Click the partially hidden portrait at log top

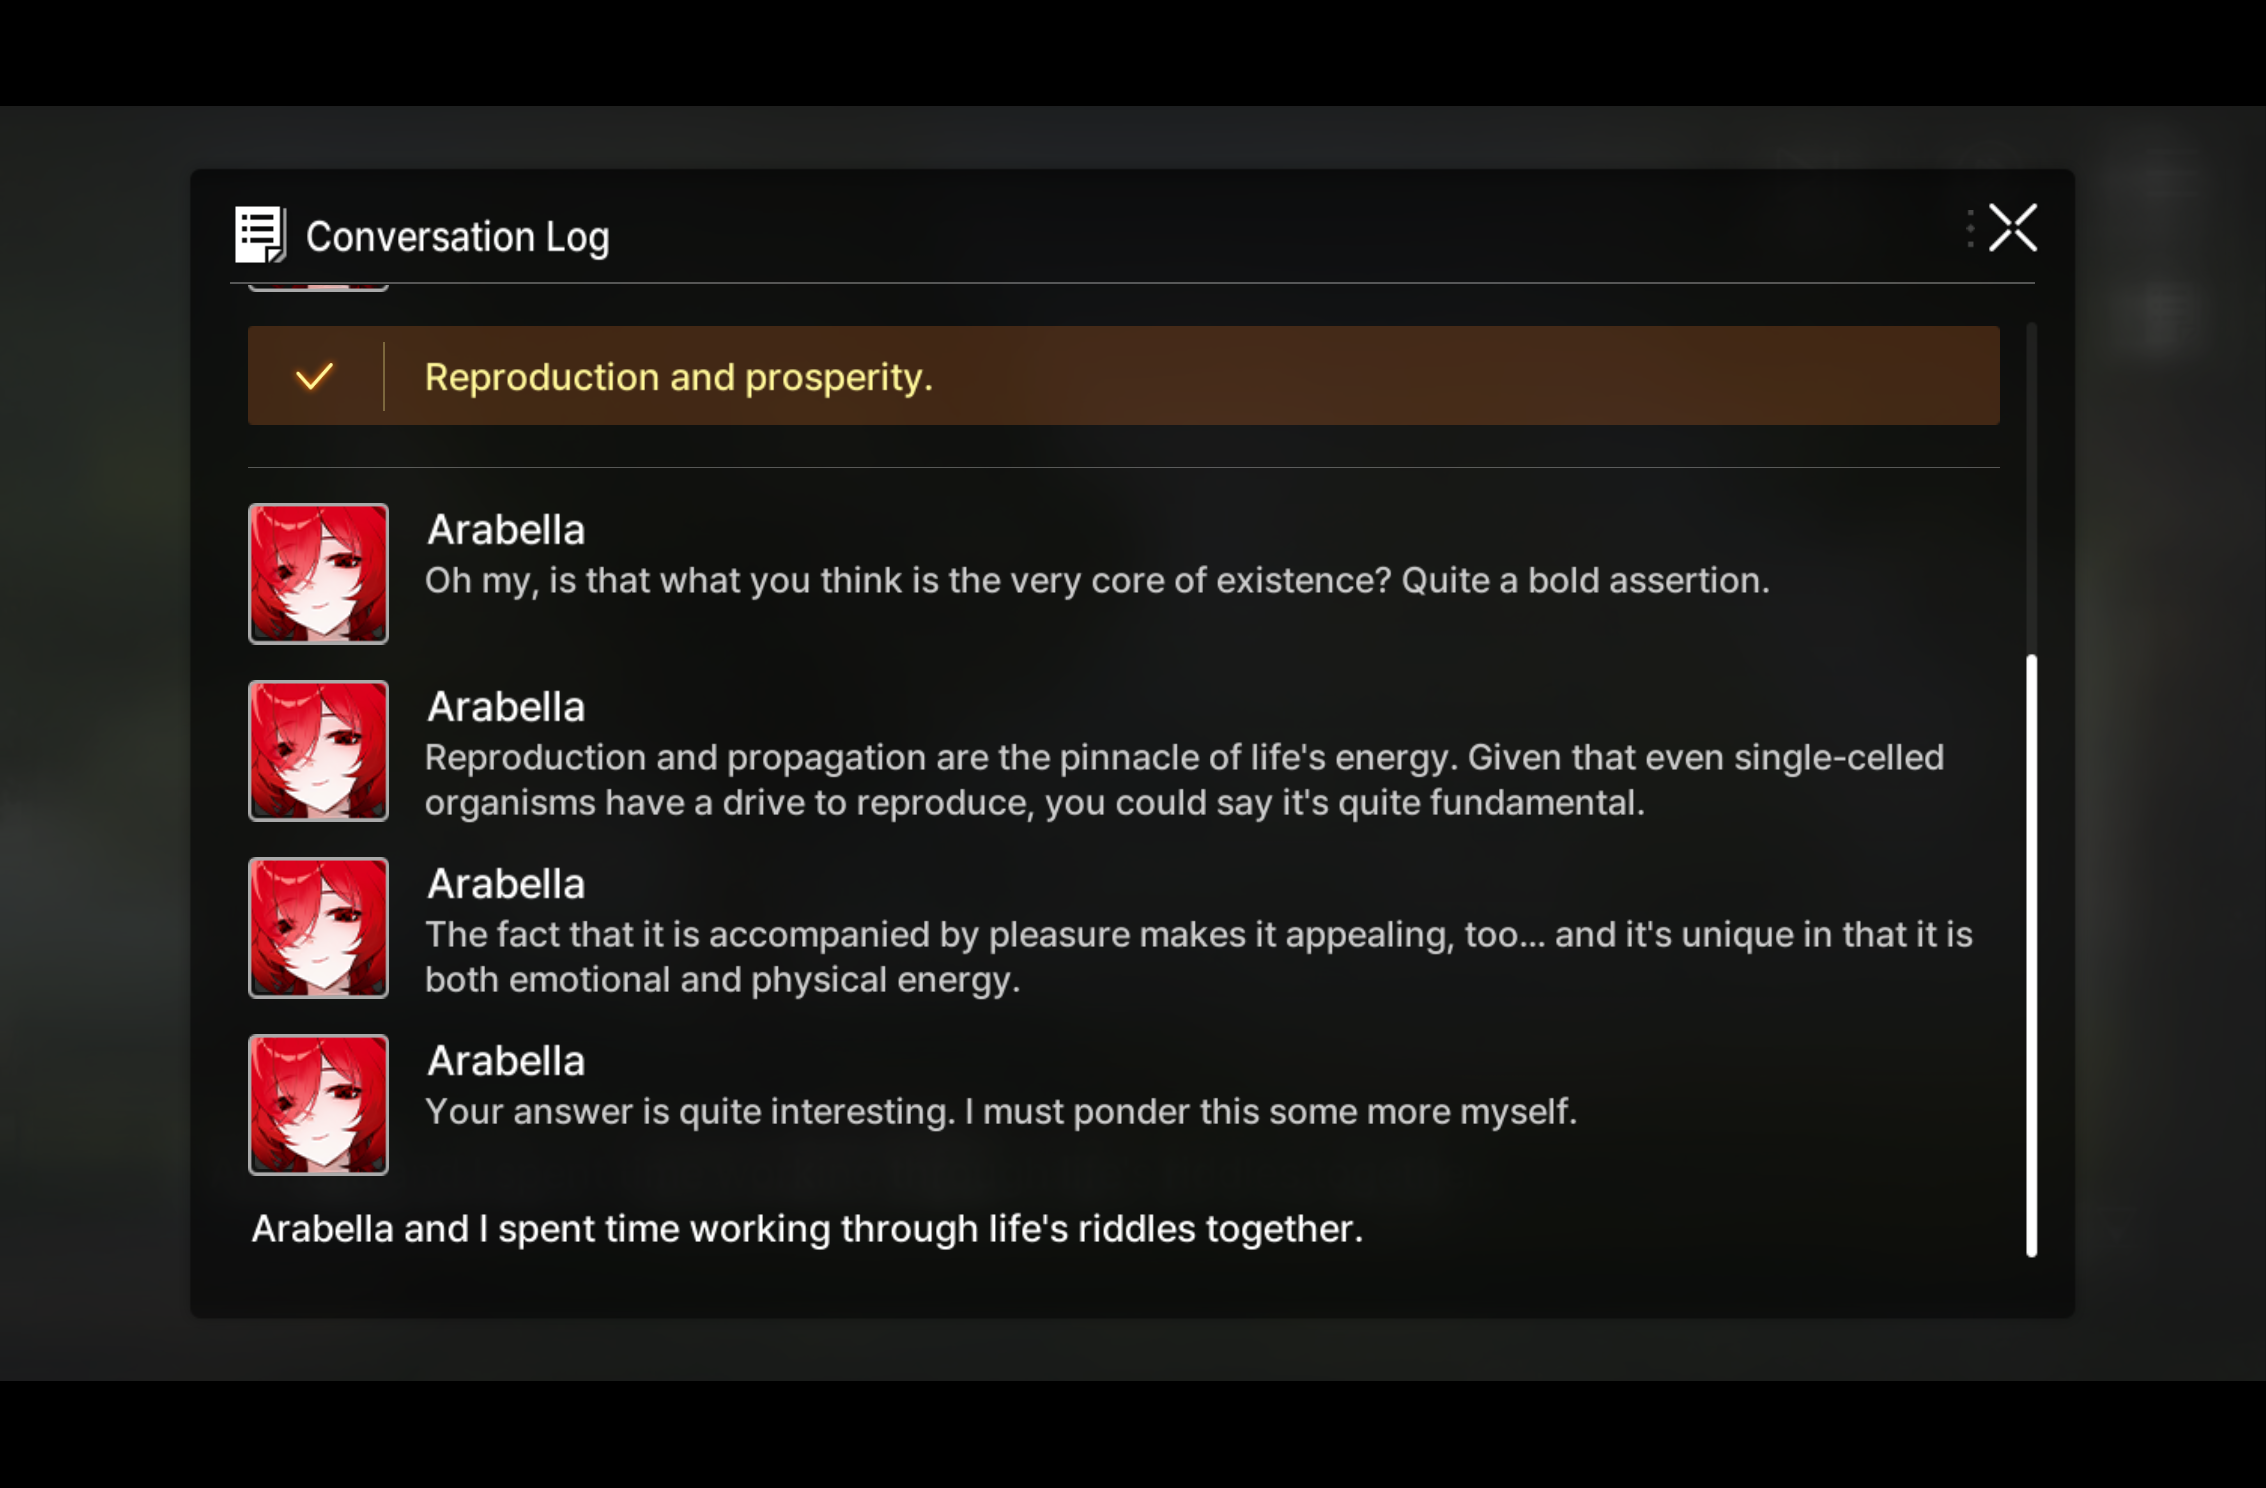pyautogui.click(x=318, y=287)
